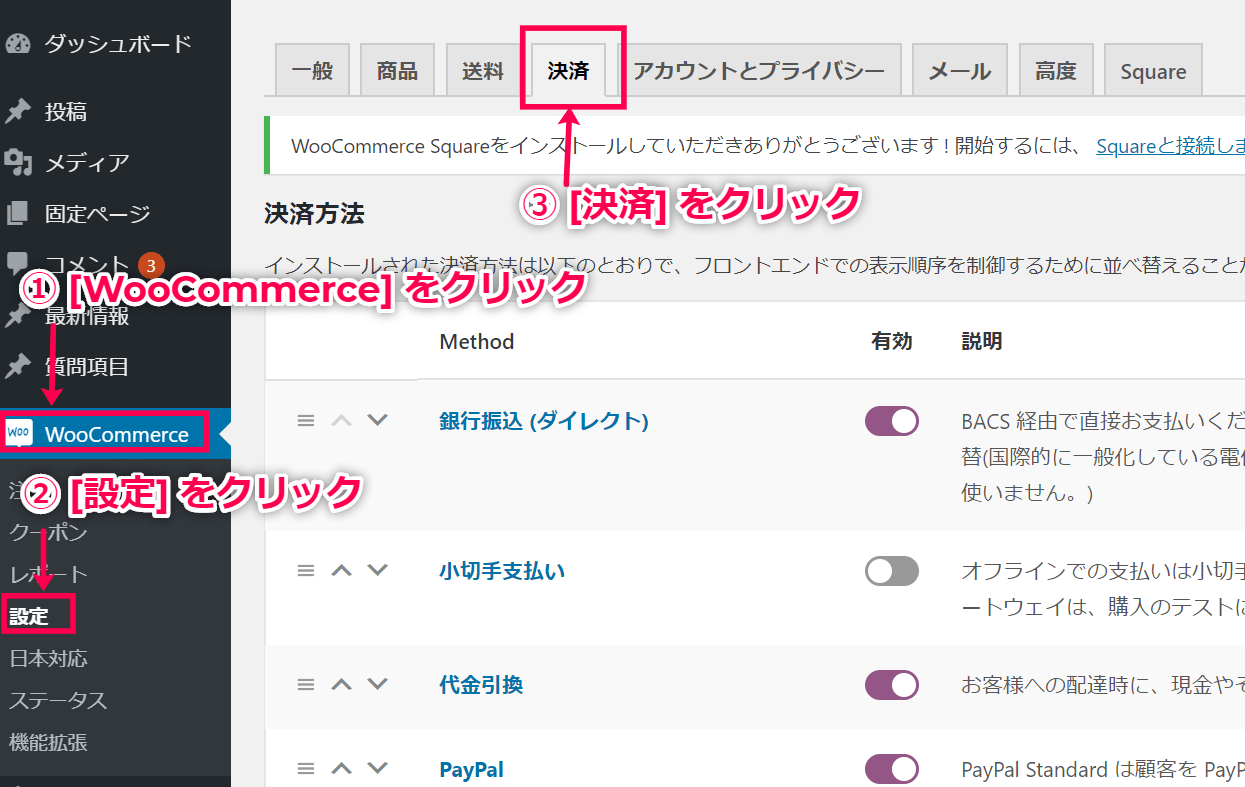Open the 設定 submenu item
This screenshot has height=787, width=1245.
click(29, 616)
